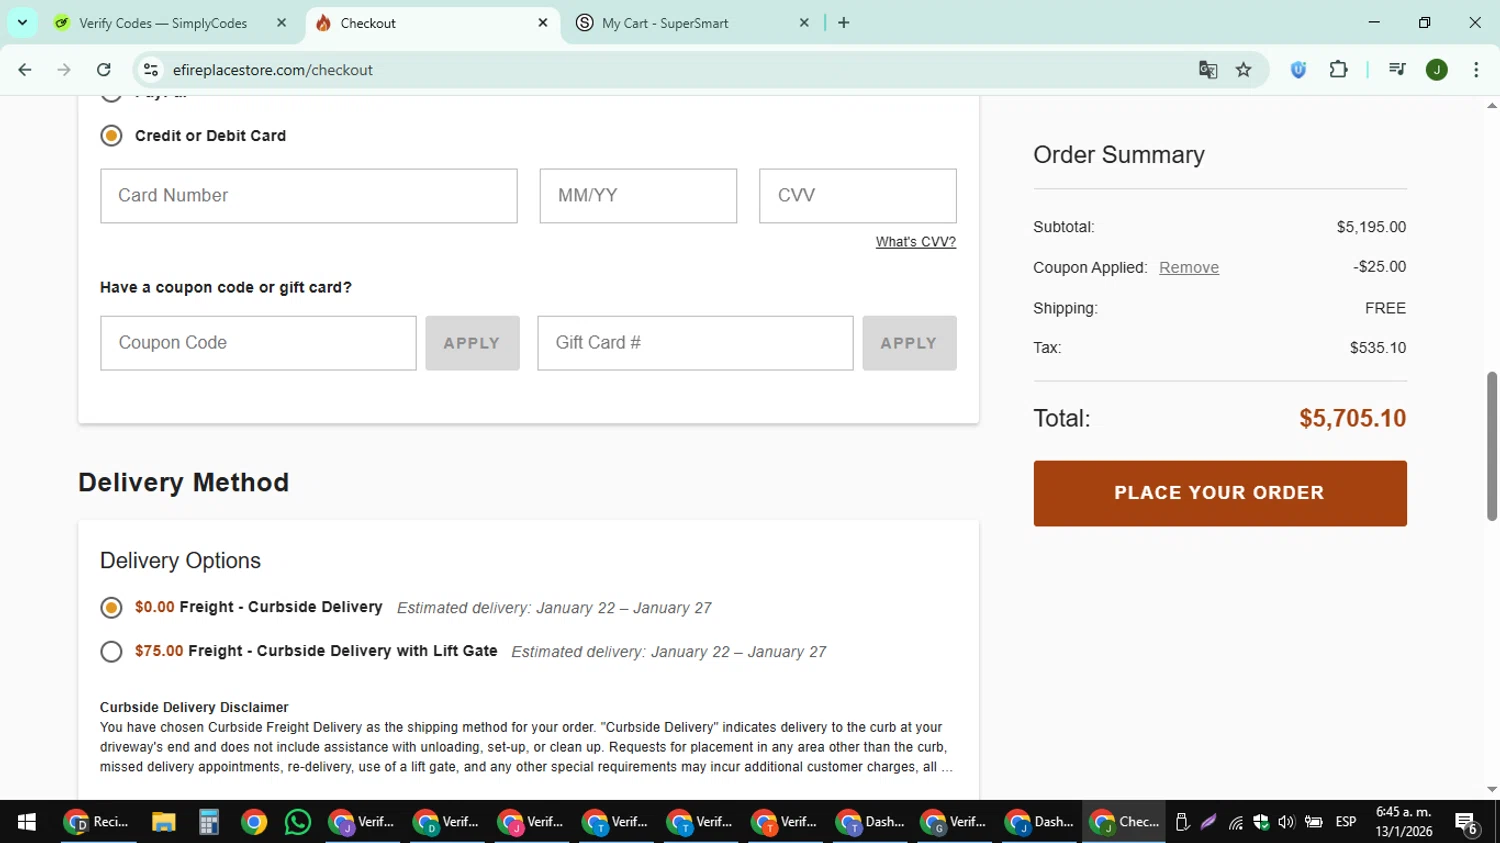1500x843 pixels.
Task: Open the USB safely remove hardware icon
Action: [x=1182, y=822]
